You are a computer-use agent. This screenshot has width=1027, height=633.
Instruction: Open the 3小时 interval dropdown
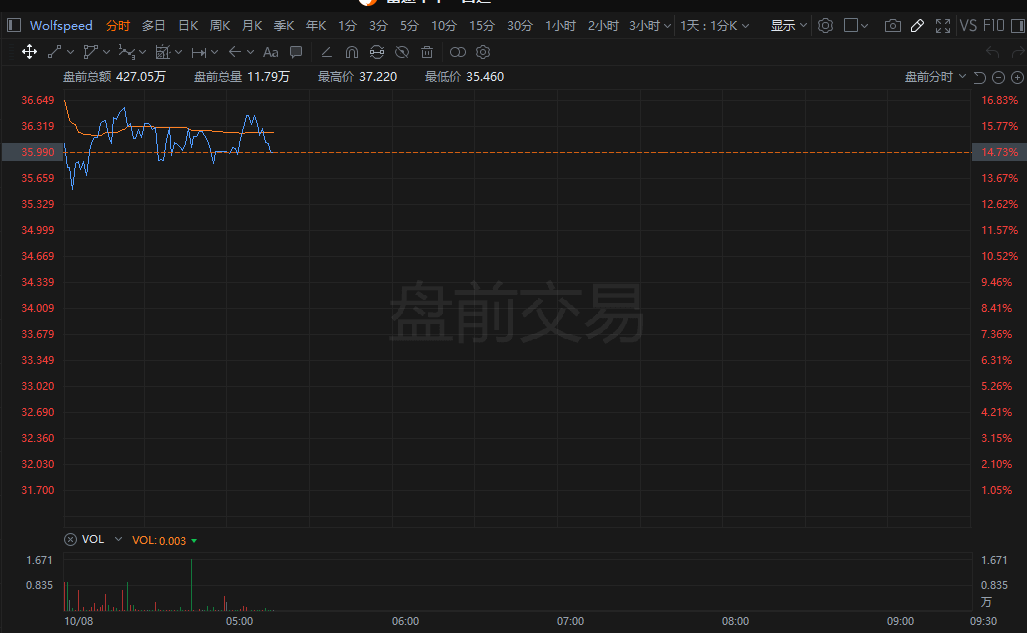(x=650, y=26)
